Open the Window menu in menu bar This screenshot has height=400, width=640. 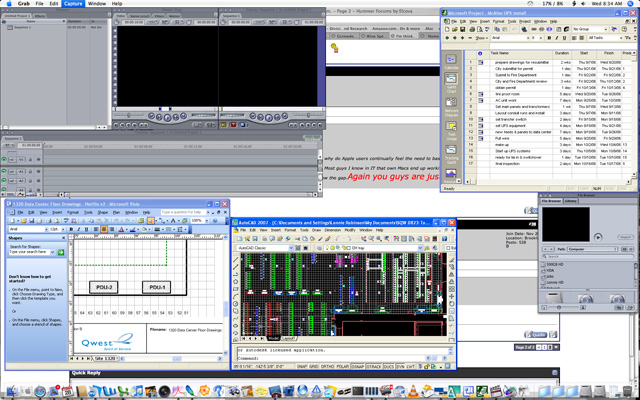(97, 4)
